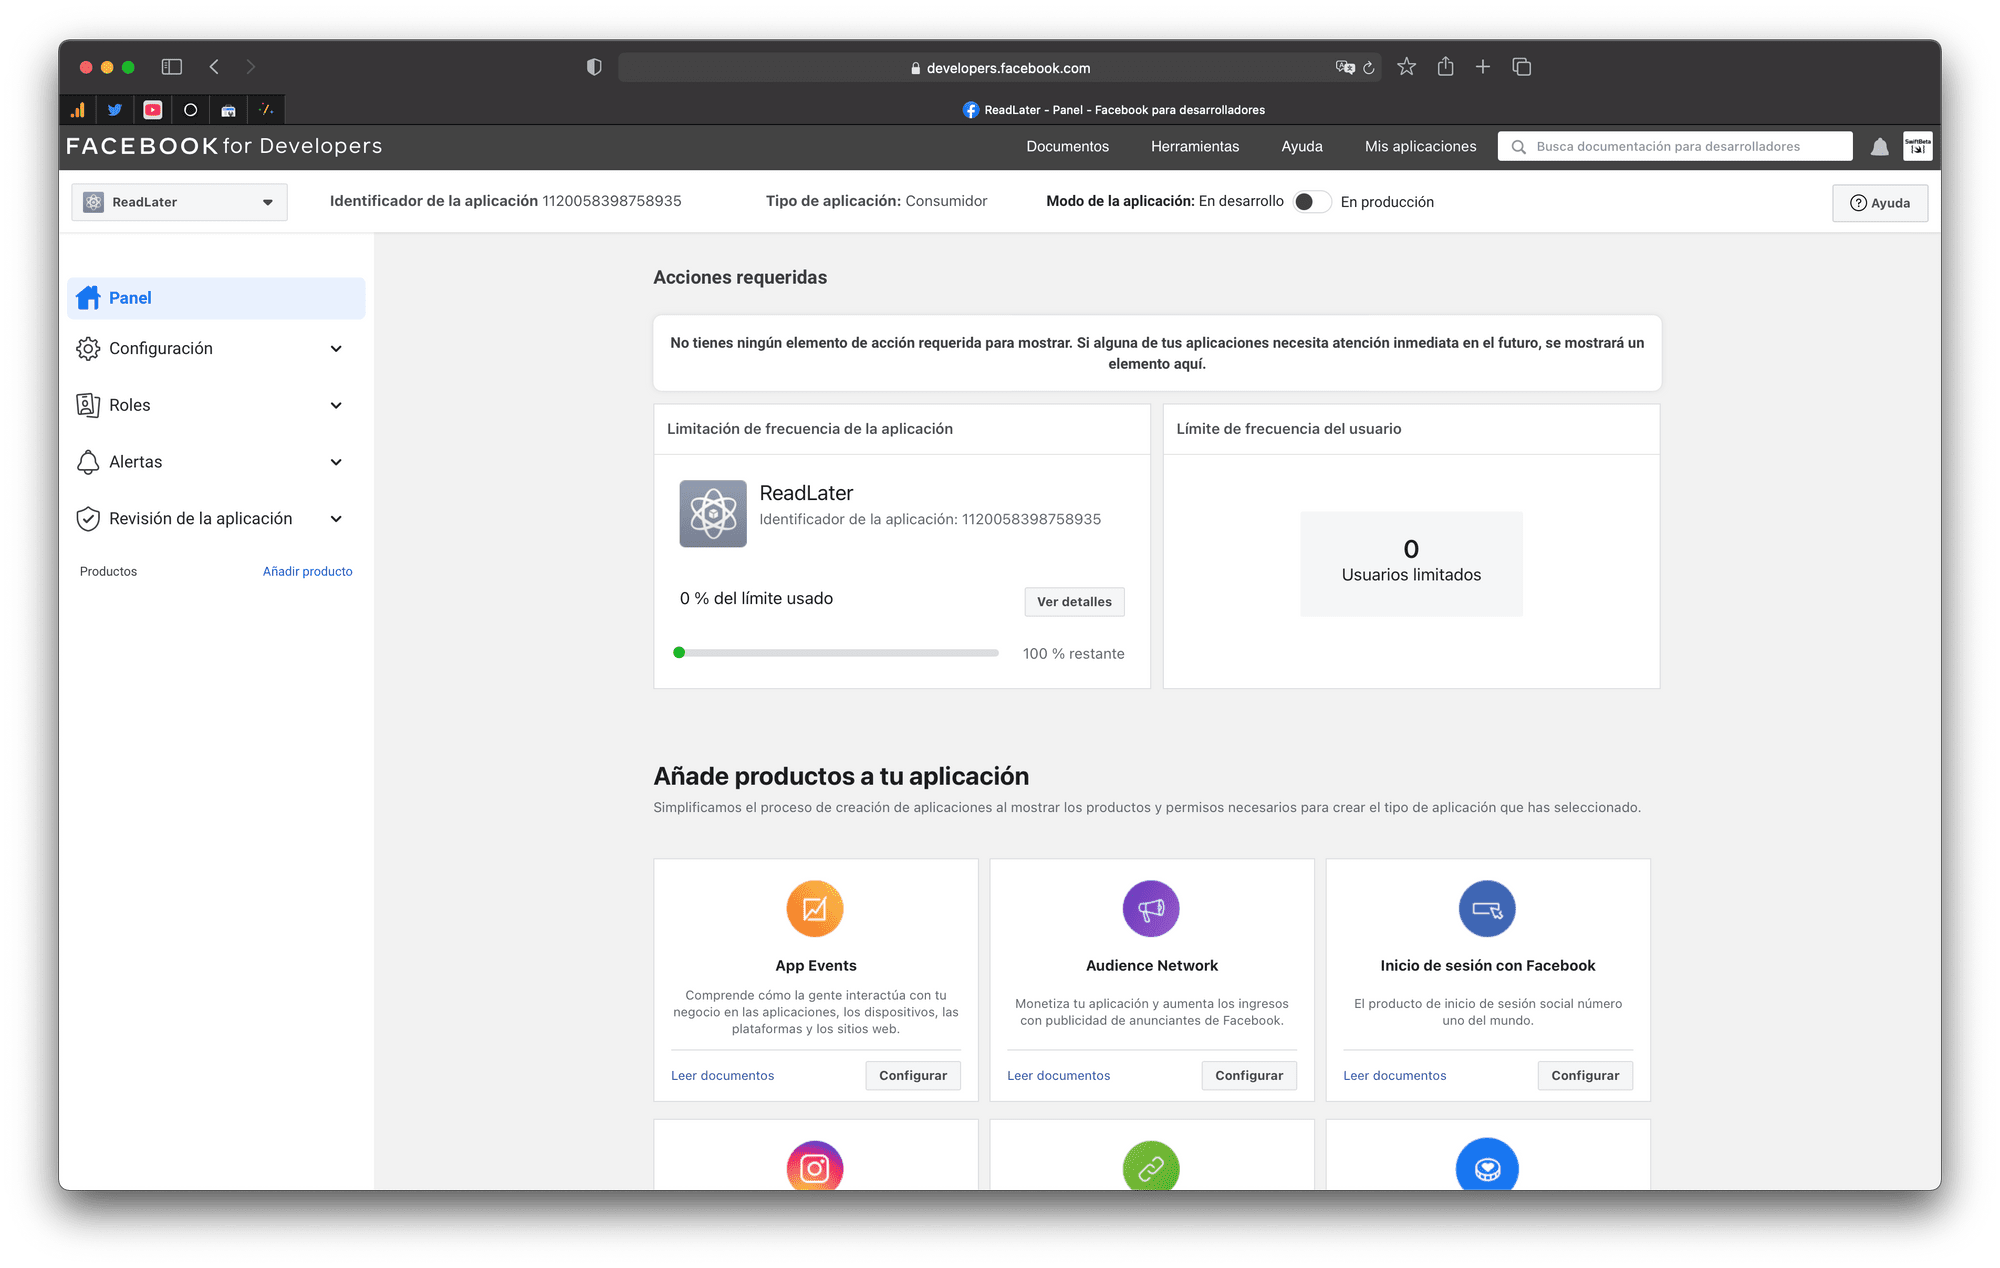Click the Instagram product icon
Screen dimensions: 2000x1268
(x=815, y=1166)
